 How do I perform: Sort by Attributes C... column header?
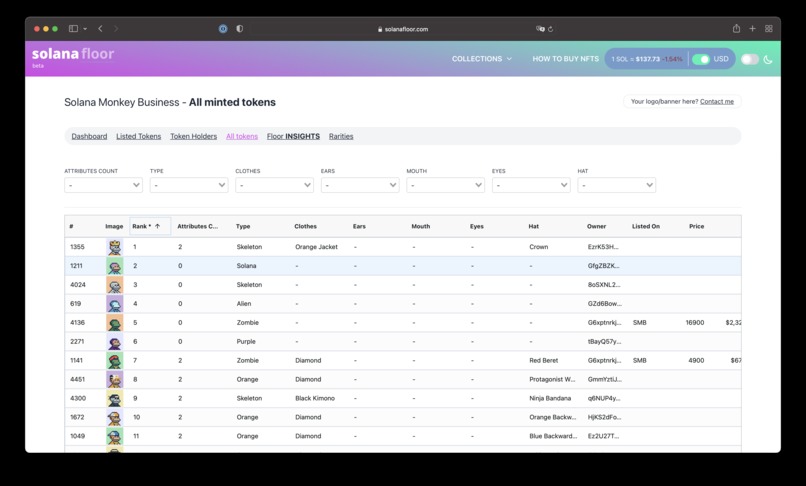click(197, 226)
